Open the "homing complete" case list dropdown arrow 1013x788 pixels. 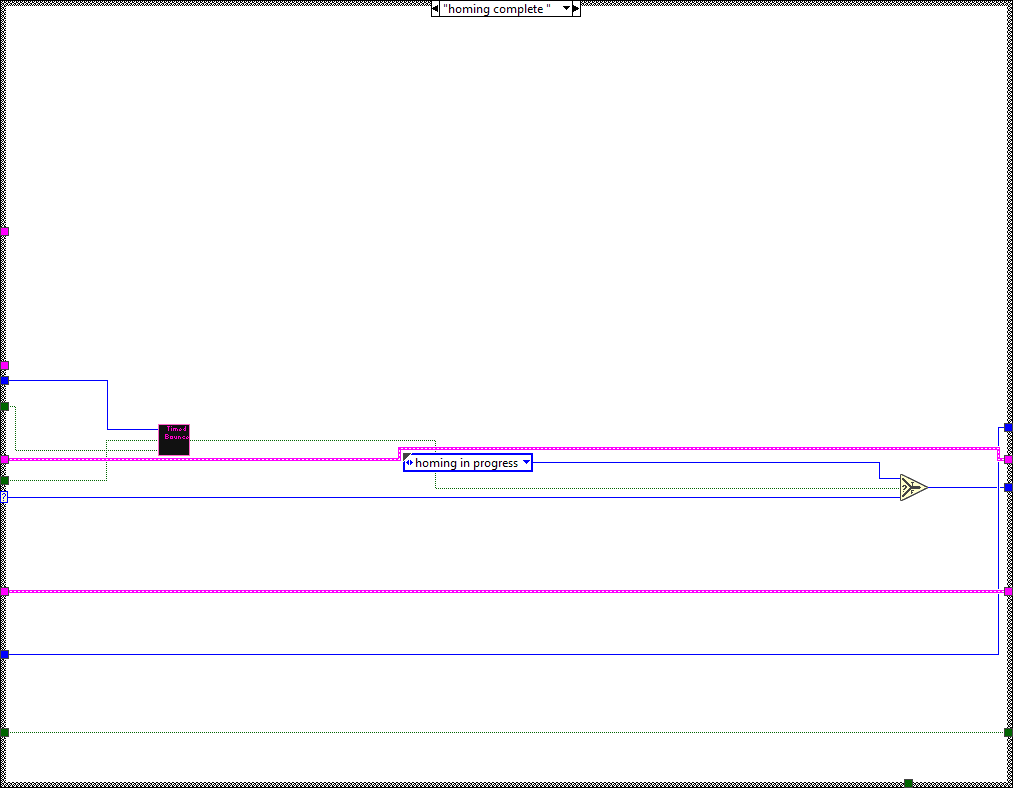(x=566, y=9)
